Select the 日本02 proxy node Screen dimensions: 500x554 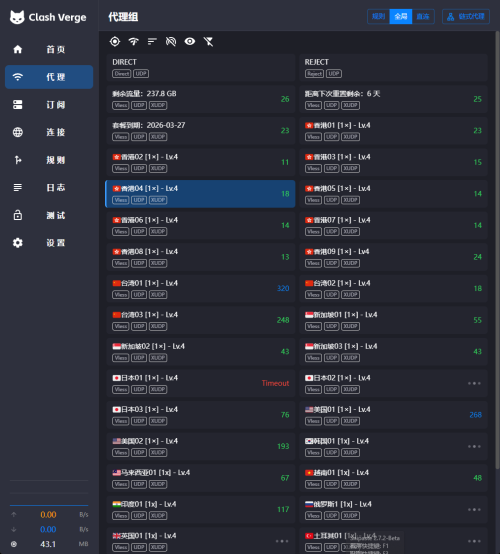click(x=393, y=383)
